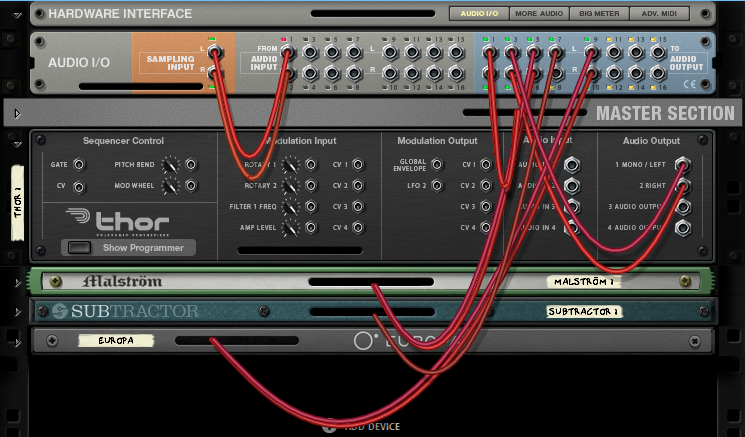Click Filter 1 Freq trim knob
Image resolution: width=745 pixels, height=437 pixels.
(x=291, y=207)
